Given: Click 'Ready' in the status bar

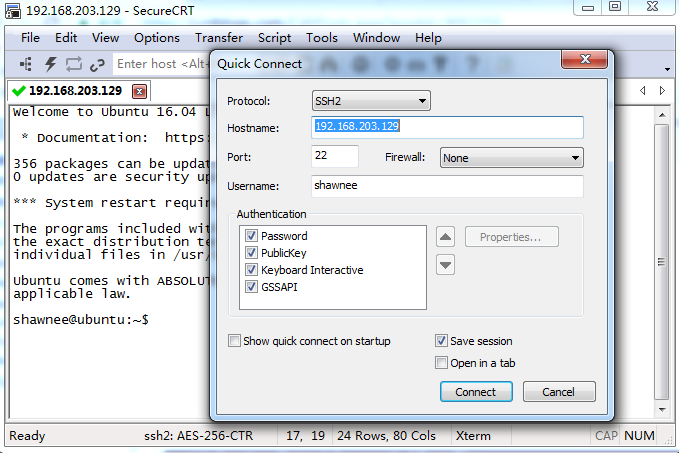Looking at the screenshot, I should 27,435.
